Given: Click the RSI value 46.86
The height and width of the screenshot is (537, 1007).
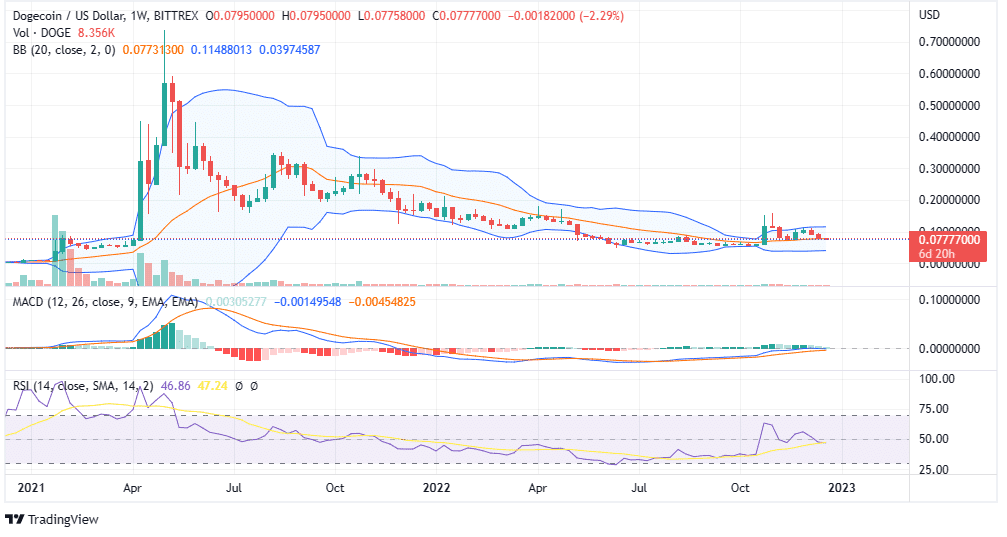Looking at the screenshot, I should [175, 386].
